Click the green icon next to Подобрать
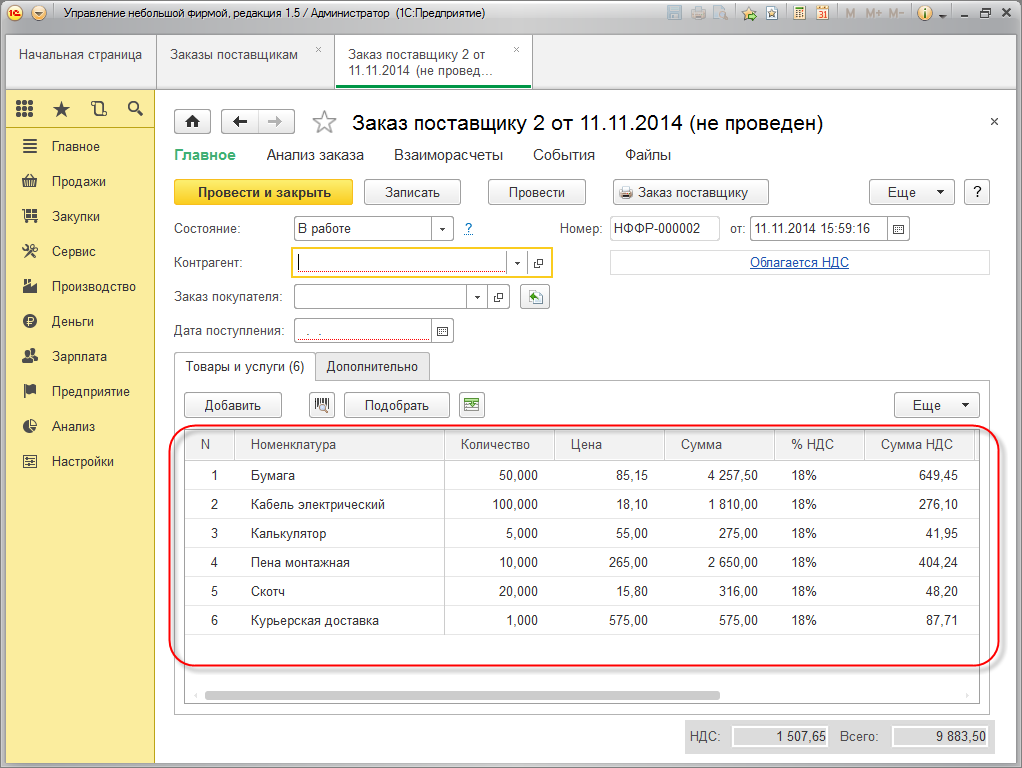The height and width of the screenshot is (768, 1022). pos(471,405)
